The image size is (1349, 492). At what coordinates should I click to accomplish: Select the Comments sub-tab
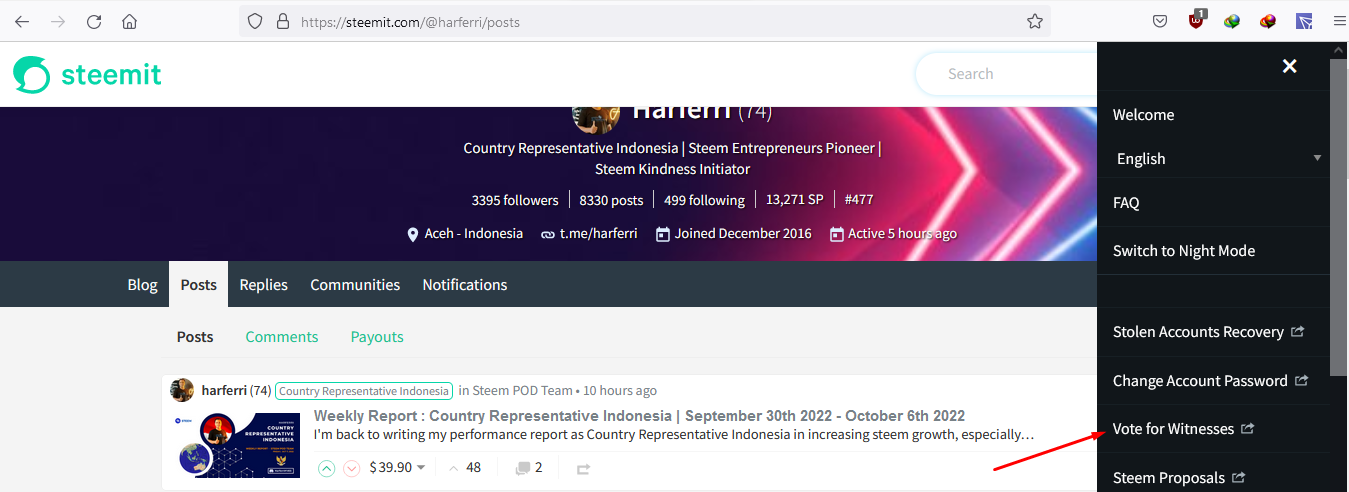[x=282, y=337]
